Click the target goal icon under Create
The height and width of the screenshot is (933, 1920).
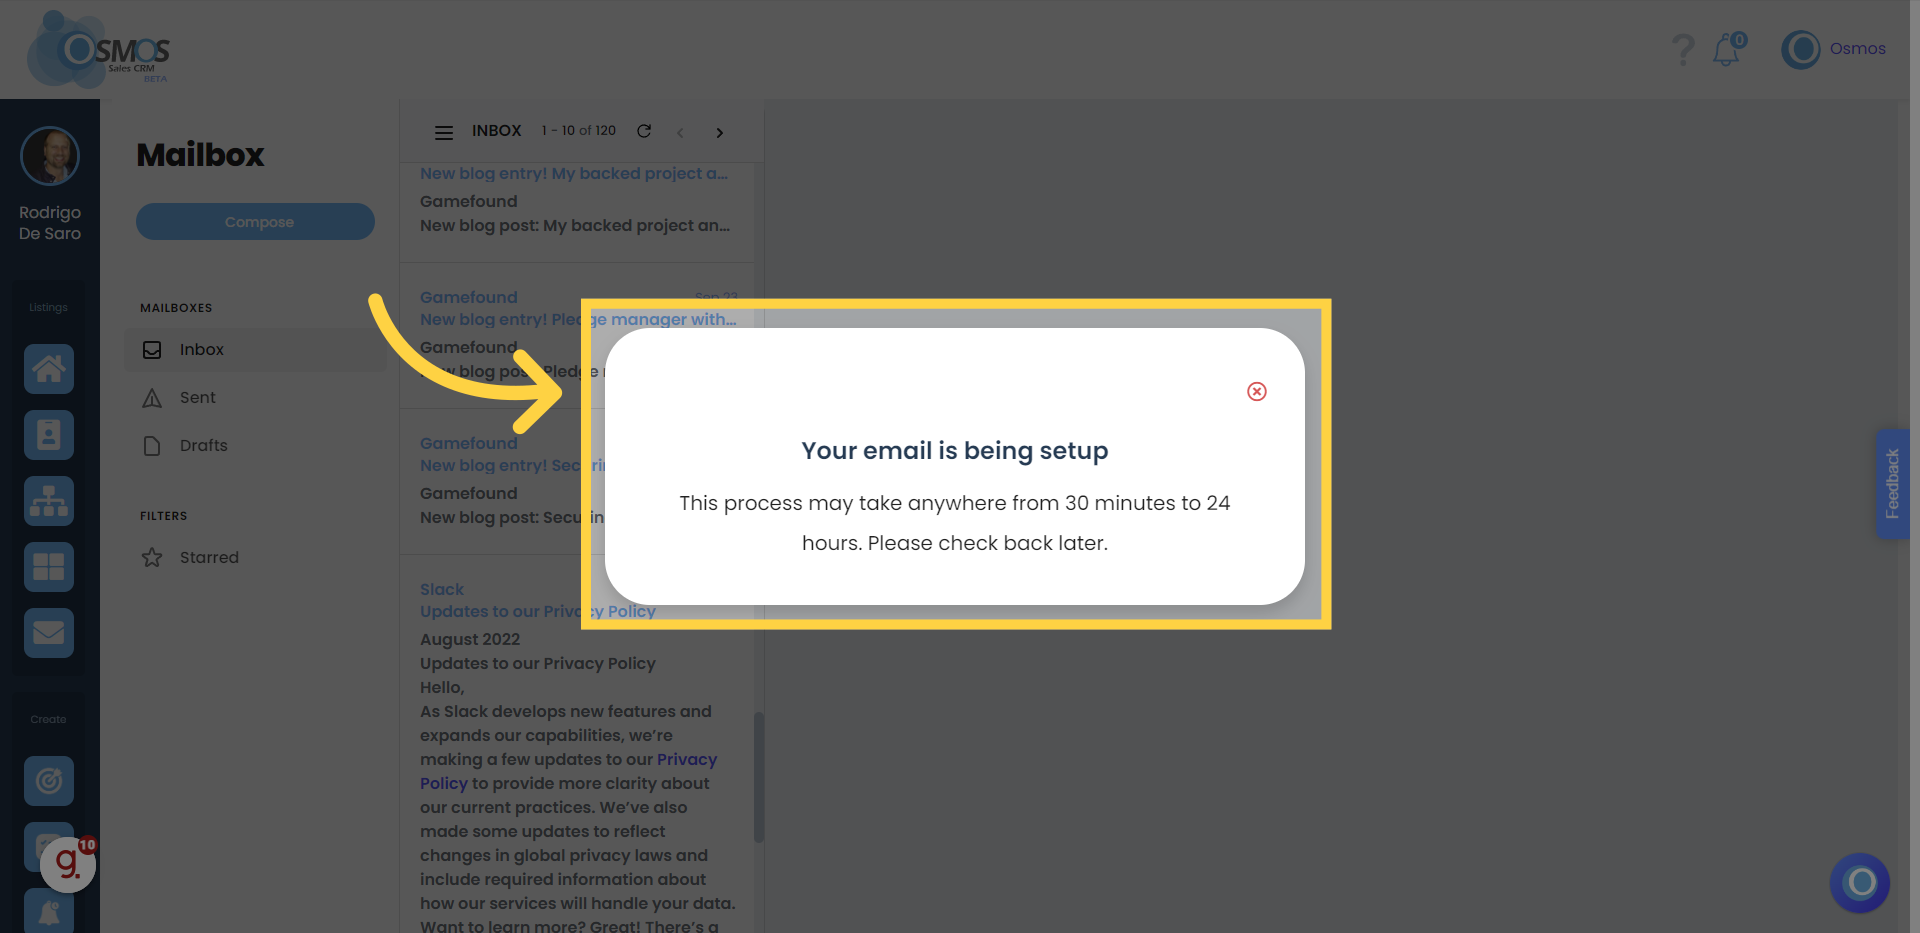49,781
